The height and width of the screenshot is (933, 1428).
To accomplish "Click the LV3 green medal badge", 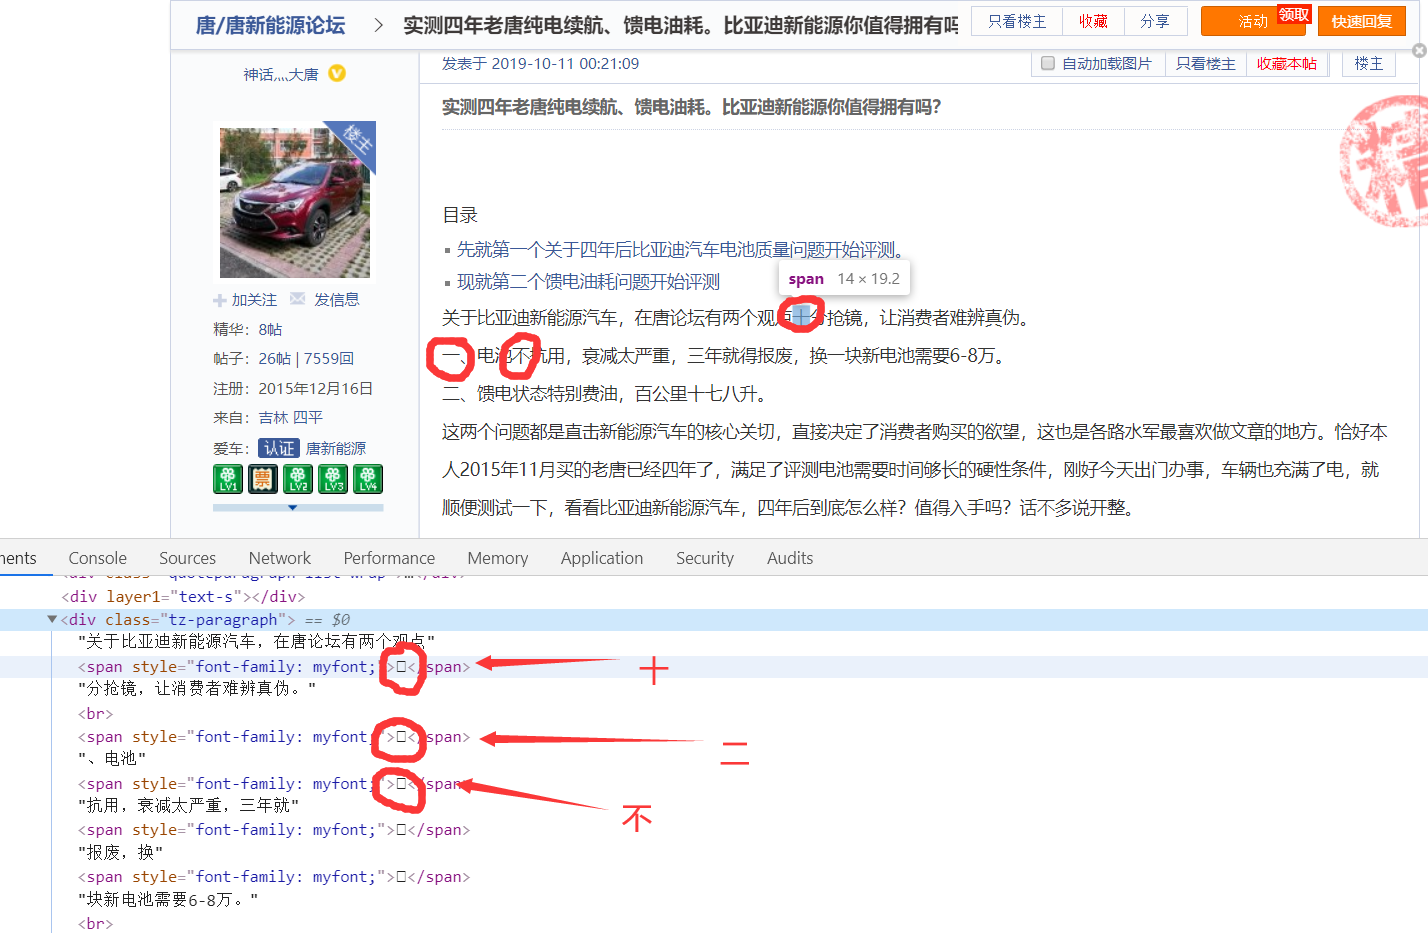I will tap(333, 479).
